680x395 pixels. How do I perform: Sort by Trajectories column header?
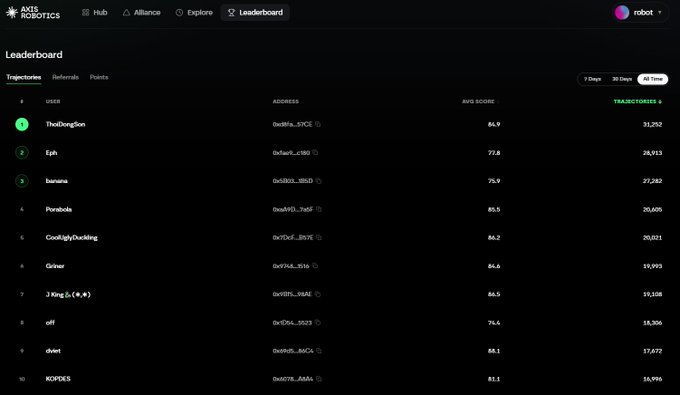[x=638, y=101]
